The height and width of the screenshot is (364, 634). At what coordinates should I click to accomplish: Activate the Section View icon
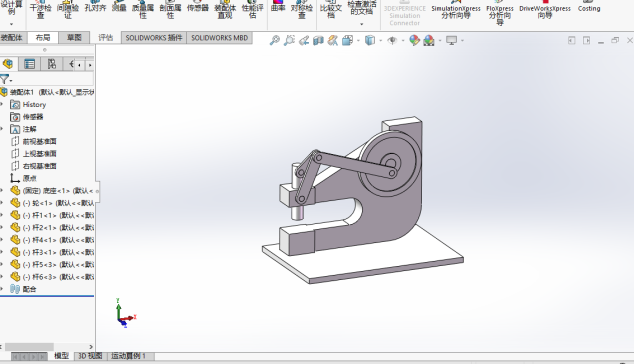pos(318,40)
